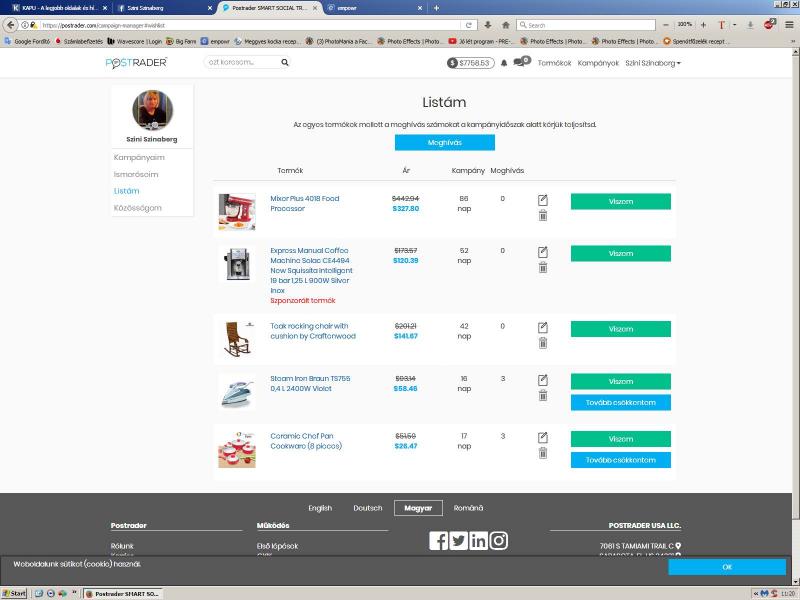Image resolution: width=800 pixels, height=600 pixels.
Task: Switch site language to Deutsch
Action: [367, 508]
